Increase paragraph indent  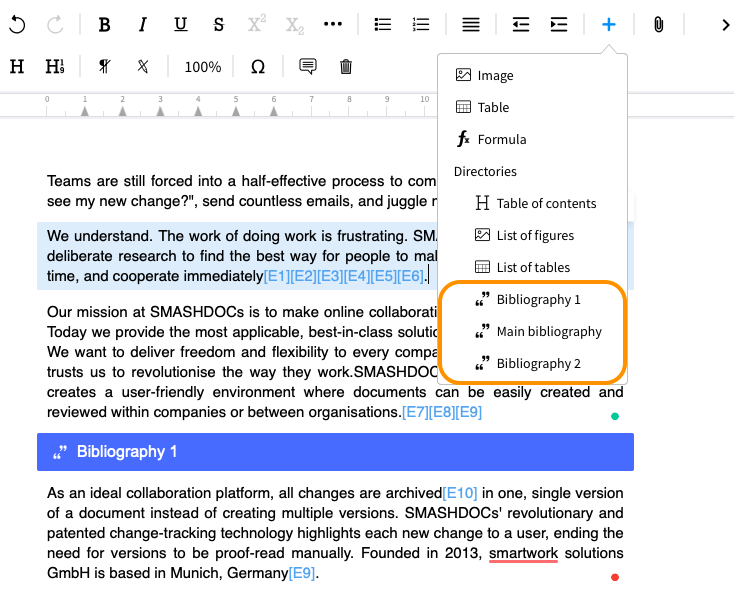[559, 24]
